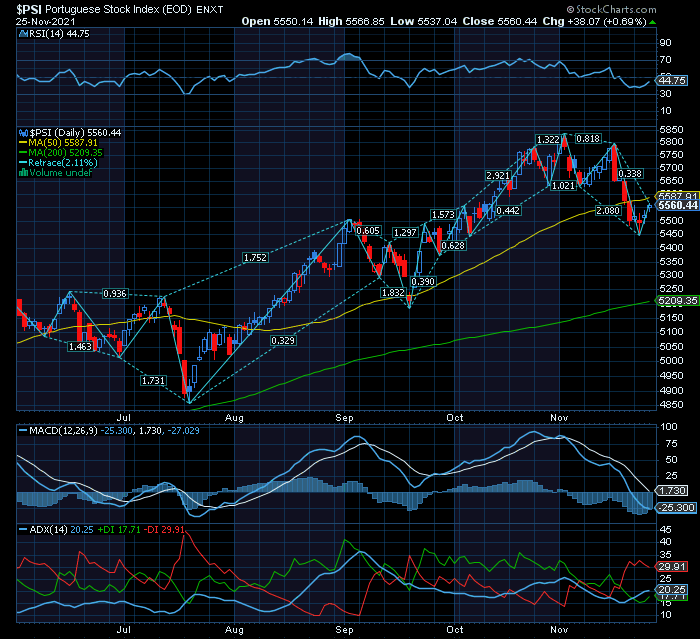This screenshot has height=639, width=700.
Task: Click the 20.25 blue tag on ADX axis
Action: point(672,590)
